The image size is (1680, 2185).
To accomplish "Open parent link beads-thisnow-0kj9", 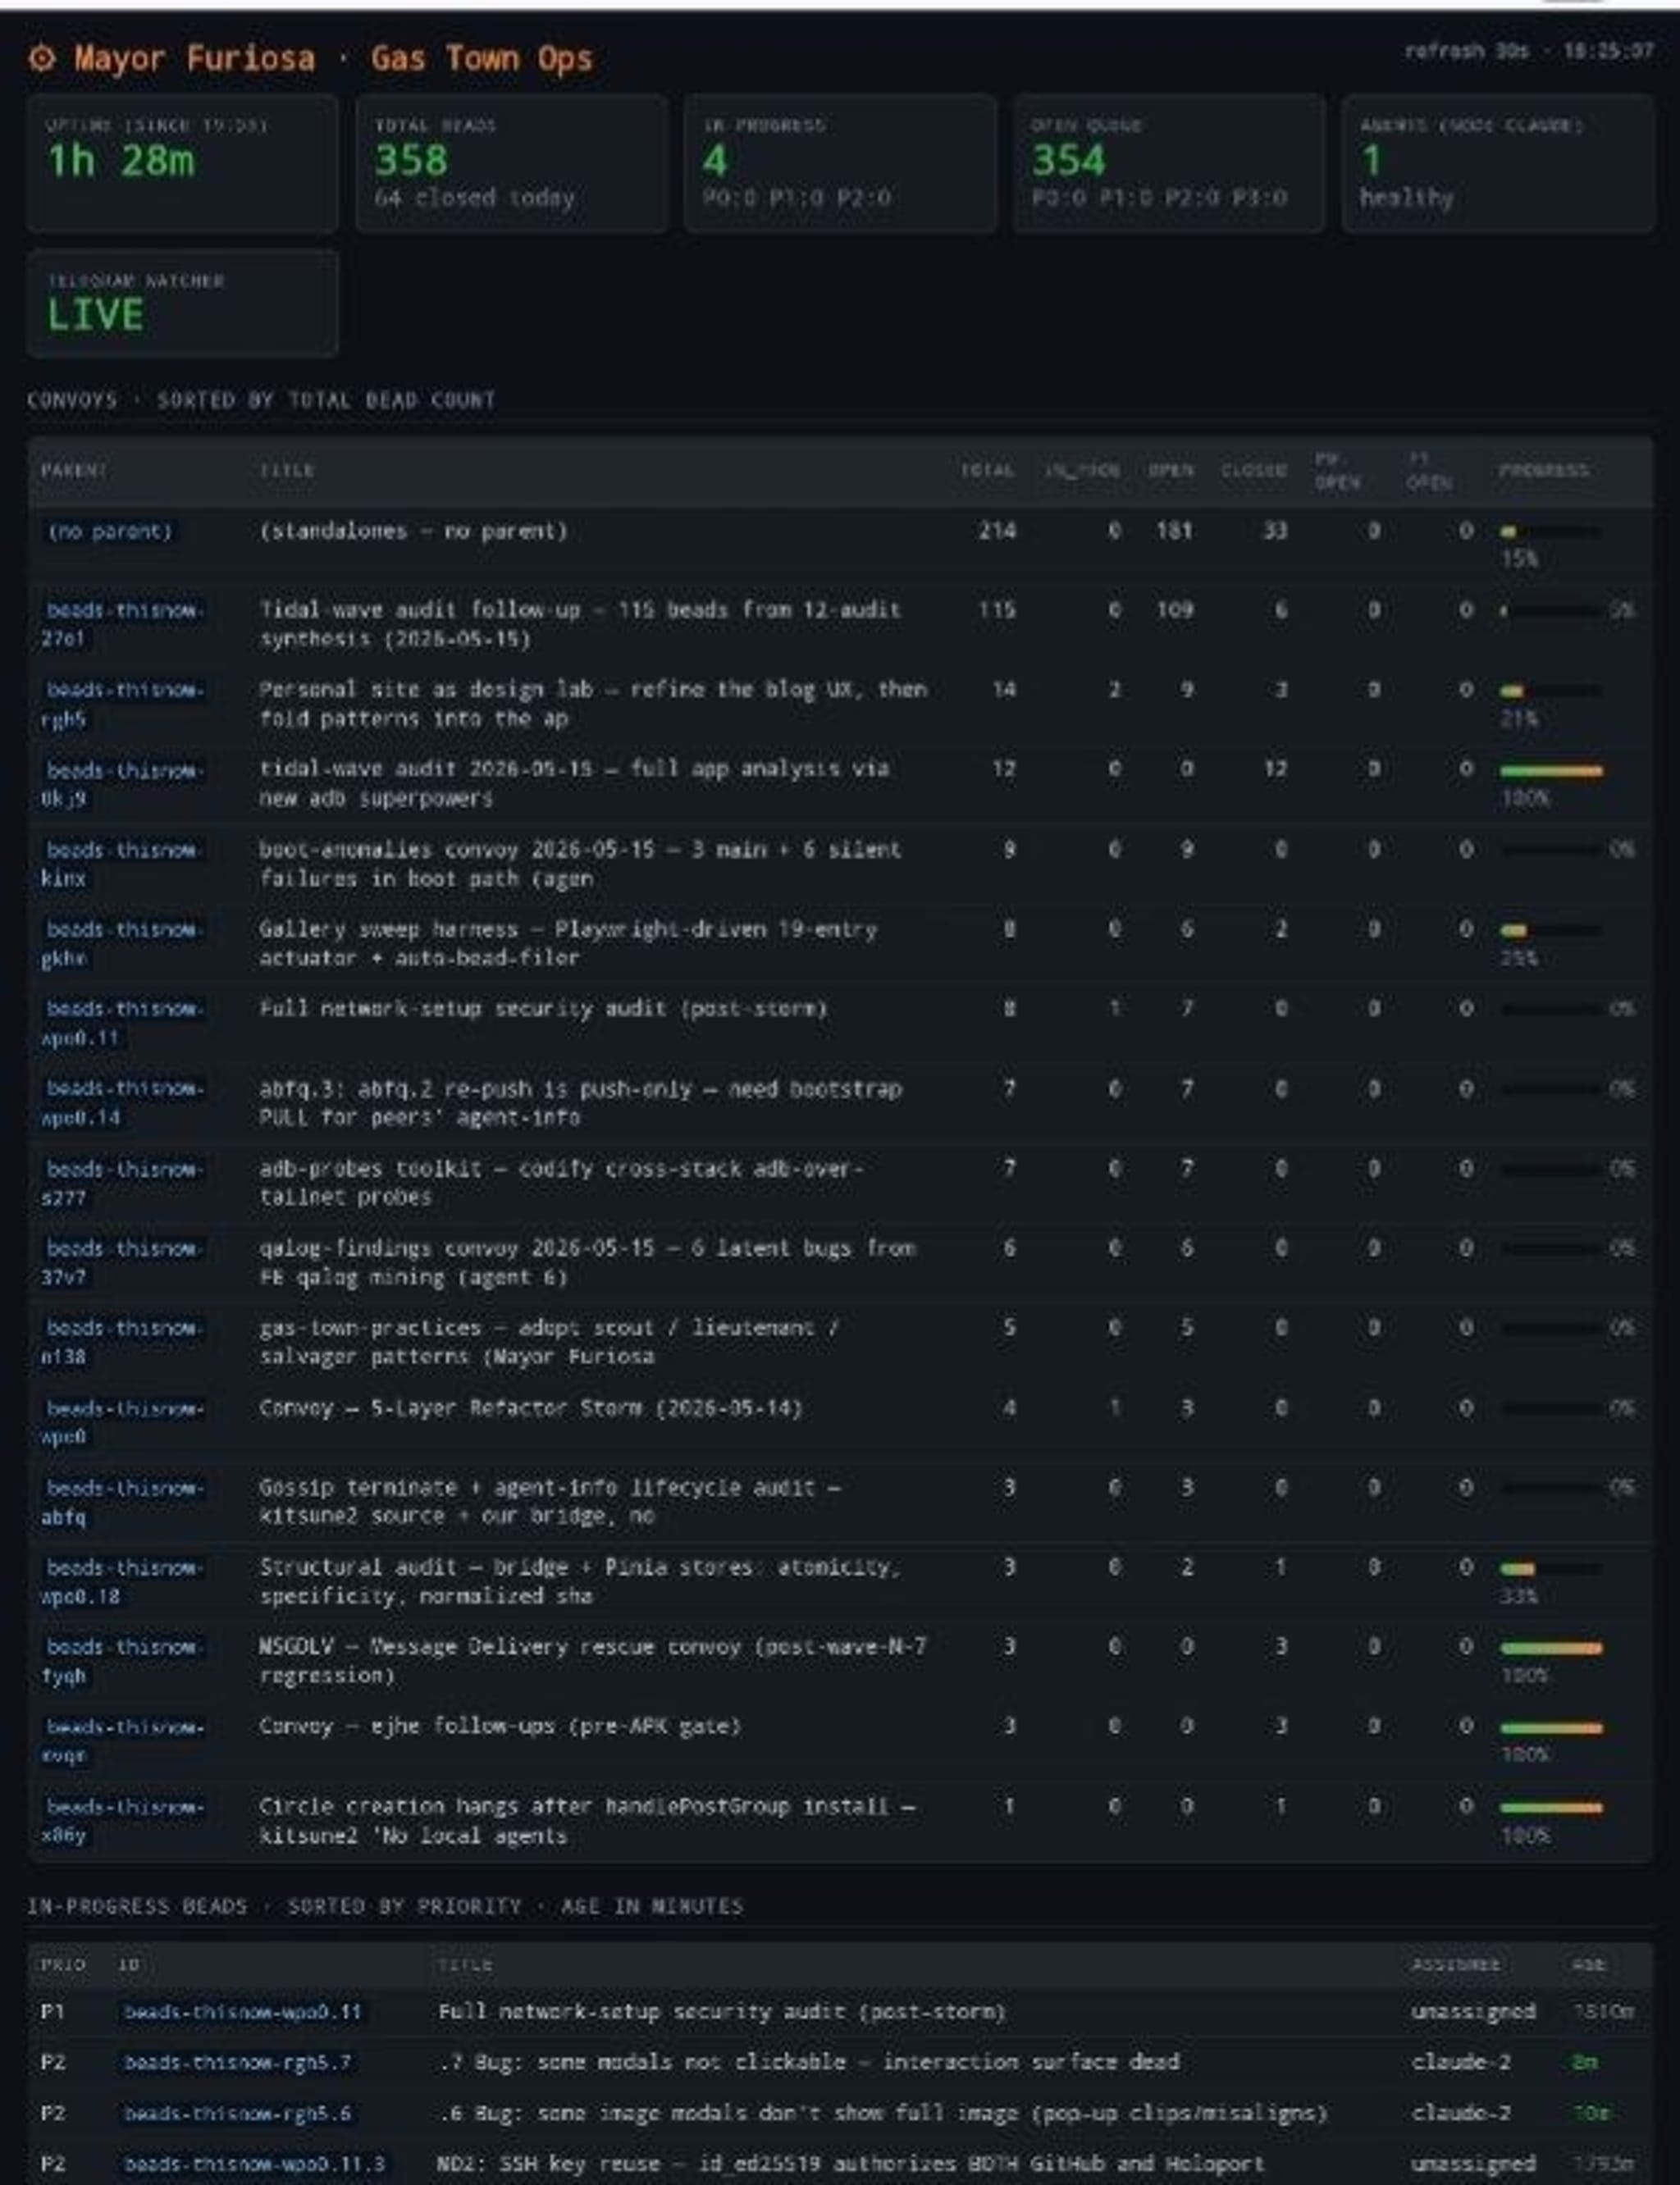I will (123, 784).
